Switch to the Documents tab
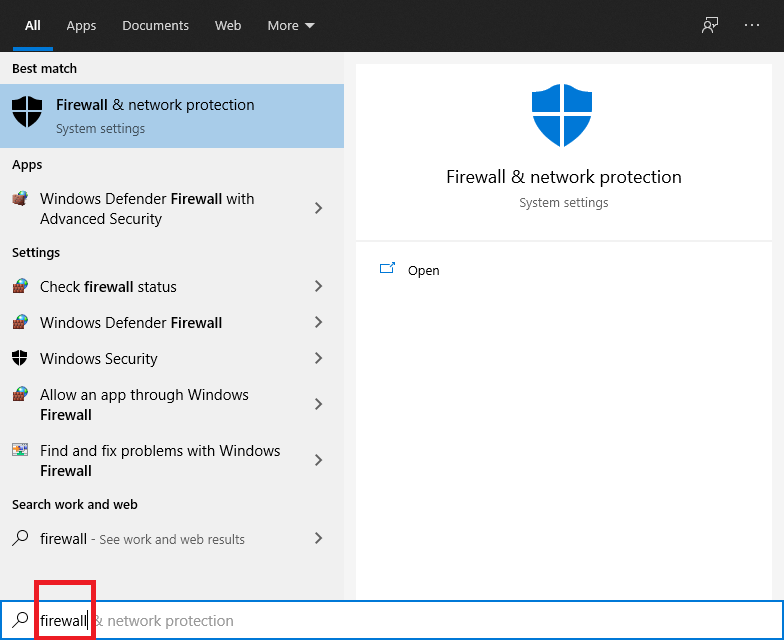The height and width of the screenshot is (640, 784). pyautogui.click(x=155, y=25)
